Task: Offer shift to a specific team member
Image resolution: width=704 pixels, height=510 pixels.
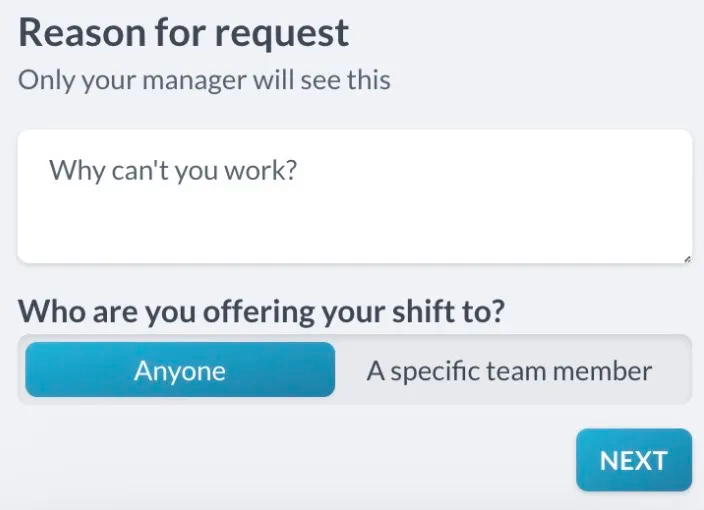Action: pos(509,371)
